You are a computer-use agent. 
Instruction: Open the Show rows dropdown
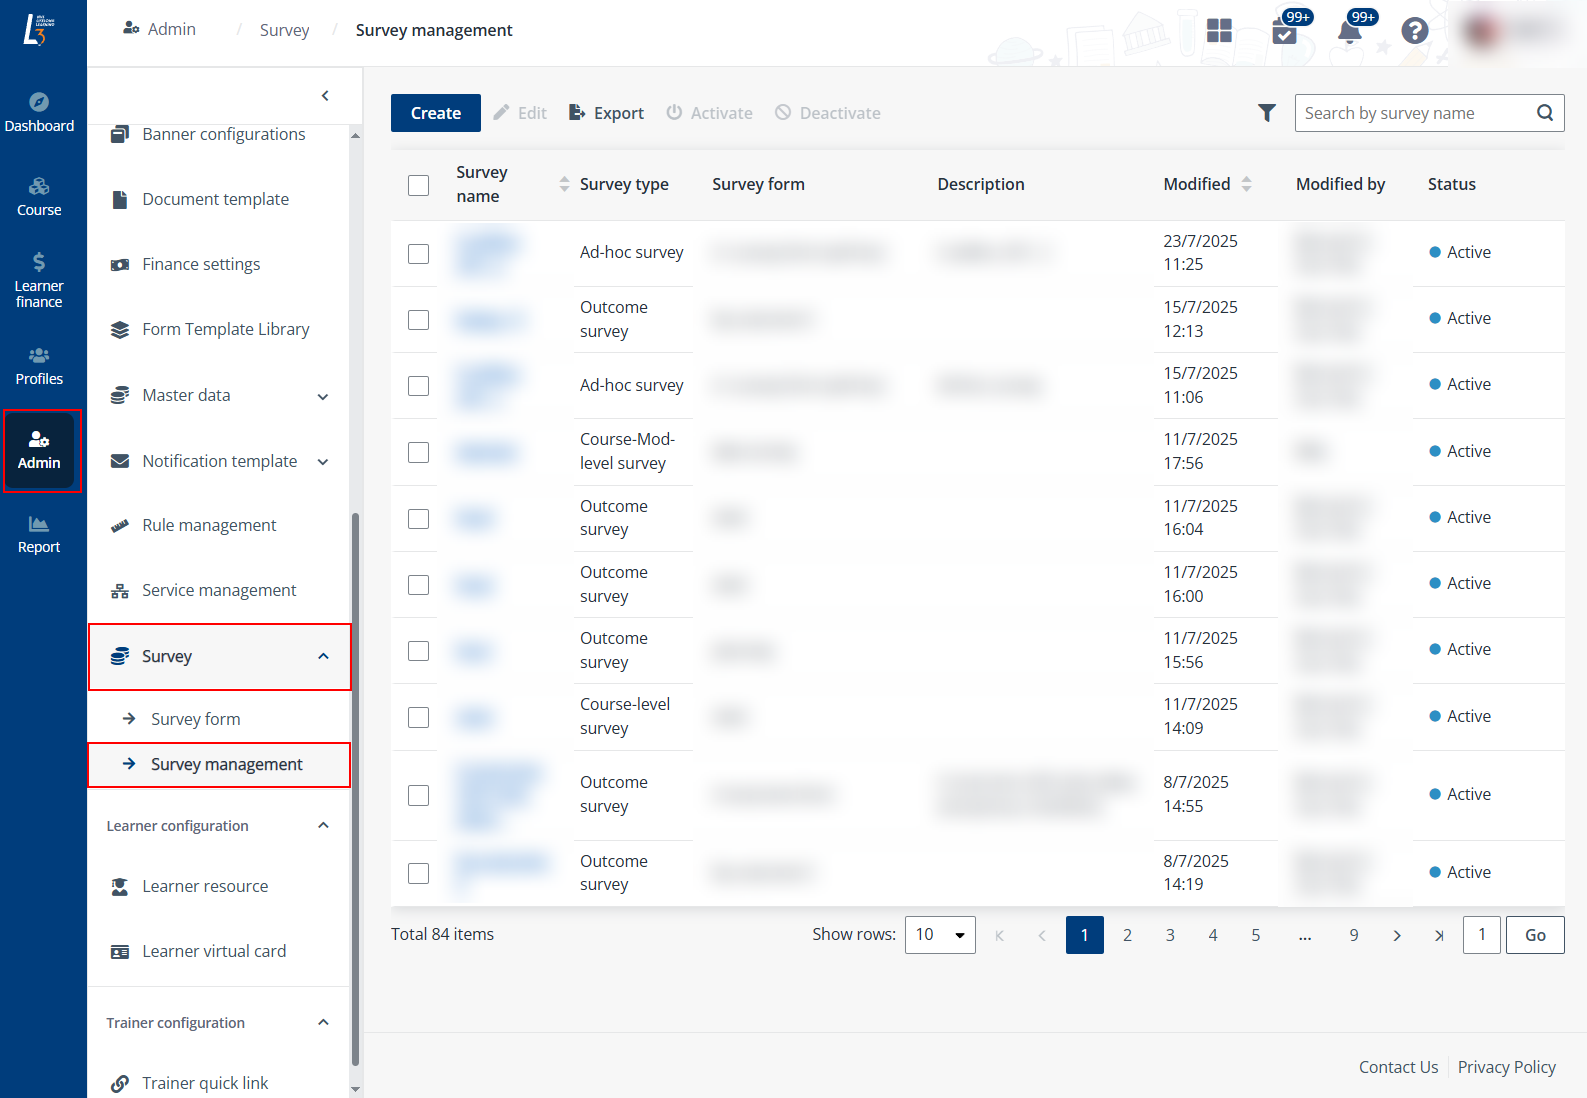tap(939, 935)
